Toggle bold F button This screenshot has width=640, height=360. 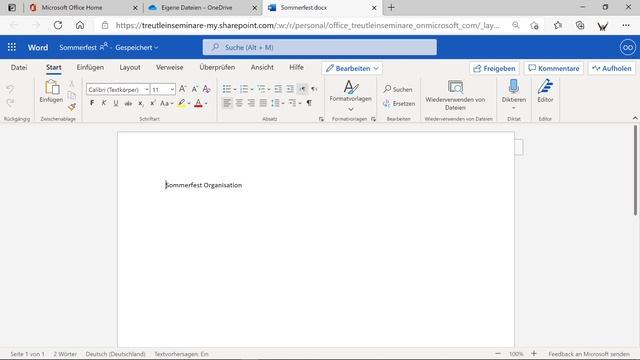tap(92, 103)
